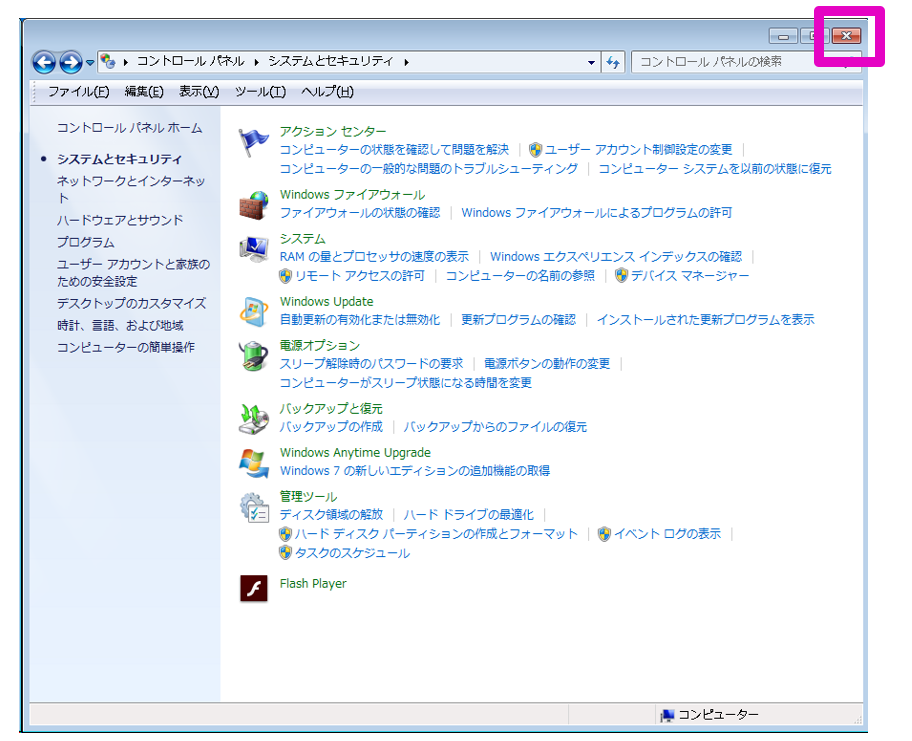Click イベント ログの表示
Screen dimensions: 912x741
pyautogui.click(x=667, y=534)
